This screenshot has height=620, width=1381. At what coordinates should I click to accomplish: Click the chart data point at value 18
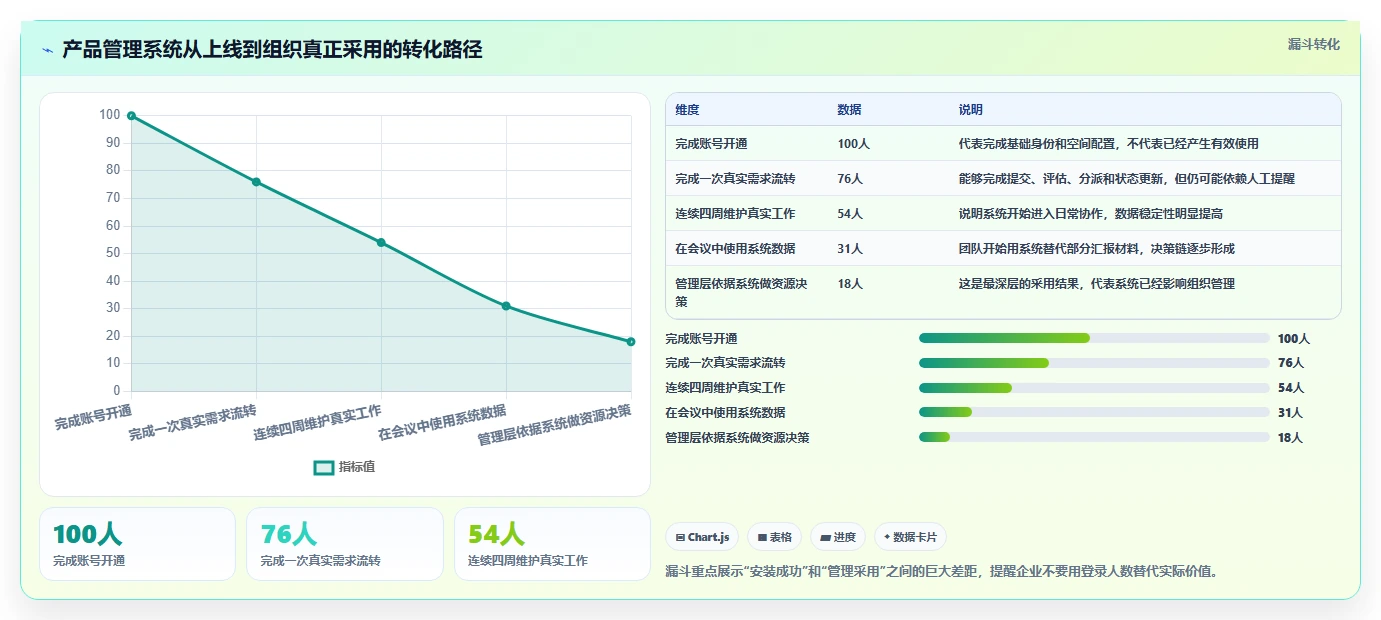click(x=631, y=342)
